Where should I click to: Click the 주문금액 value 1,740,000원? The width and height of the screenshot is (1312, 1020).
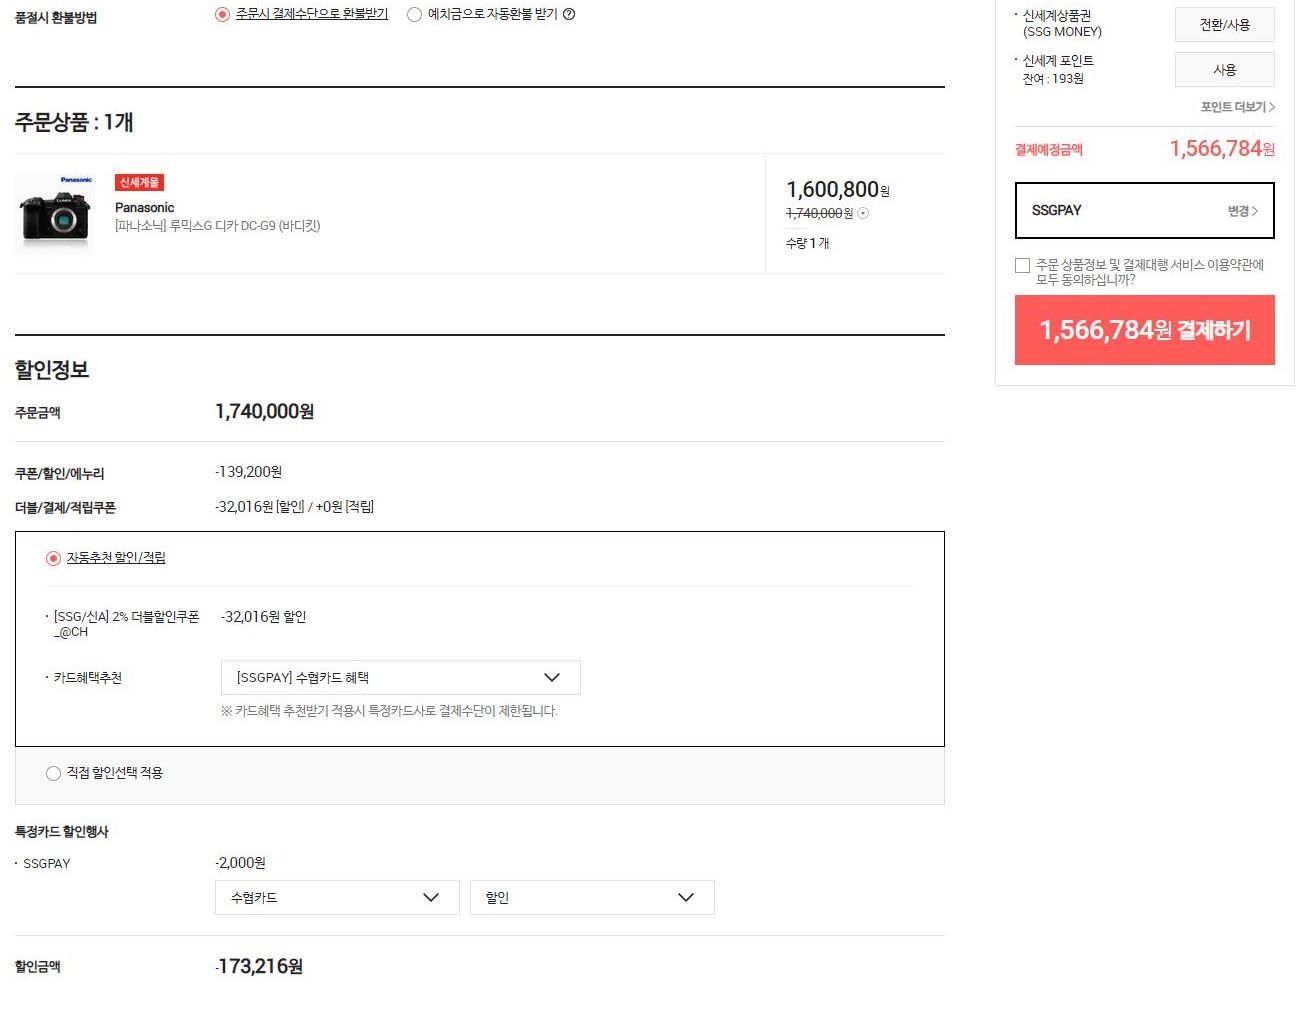coord(265,411)
